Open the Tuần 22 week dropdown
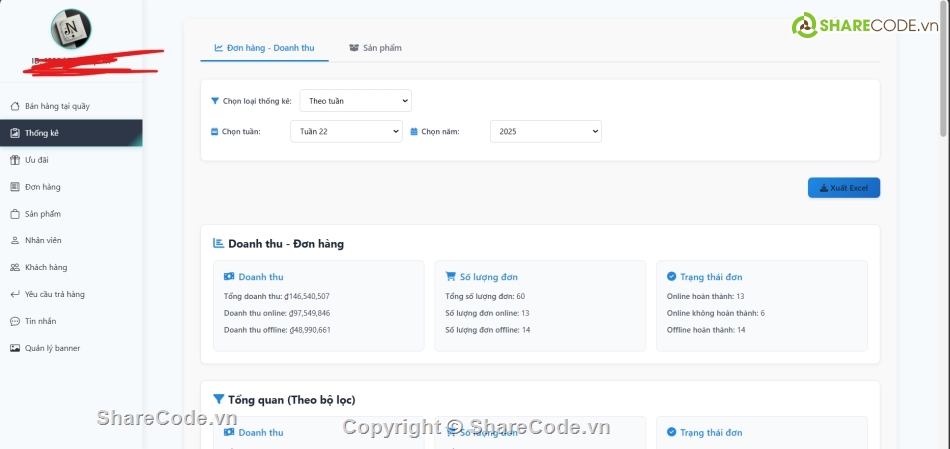The height and width of the screenshot is (449, 950). click(x=347, y=131)
